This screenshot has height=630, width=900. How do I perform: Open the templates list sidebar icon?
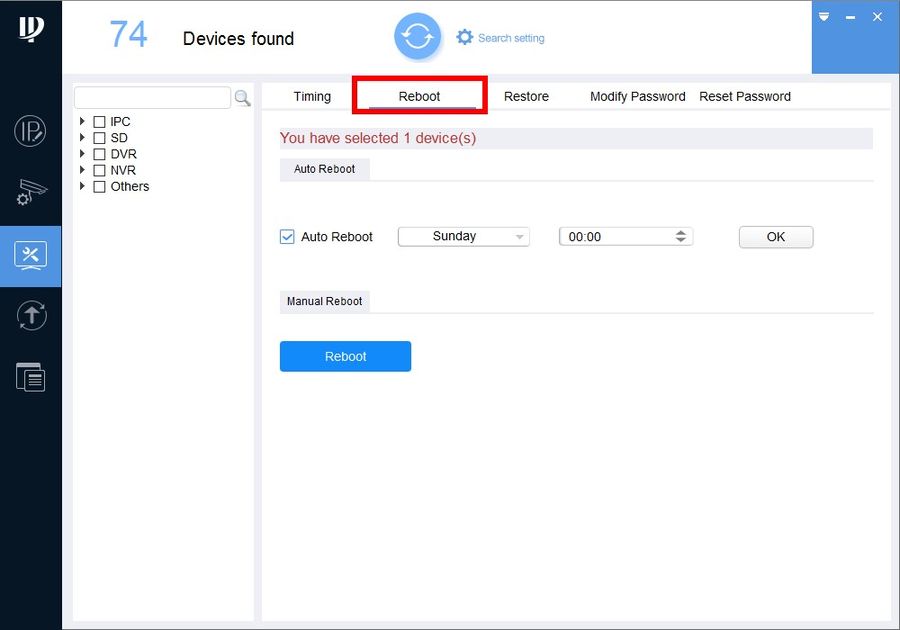pyautogui.click(x=30, y=377)
